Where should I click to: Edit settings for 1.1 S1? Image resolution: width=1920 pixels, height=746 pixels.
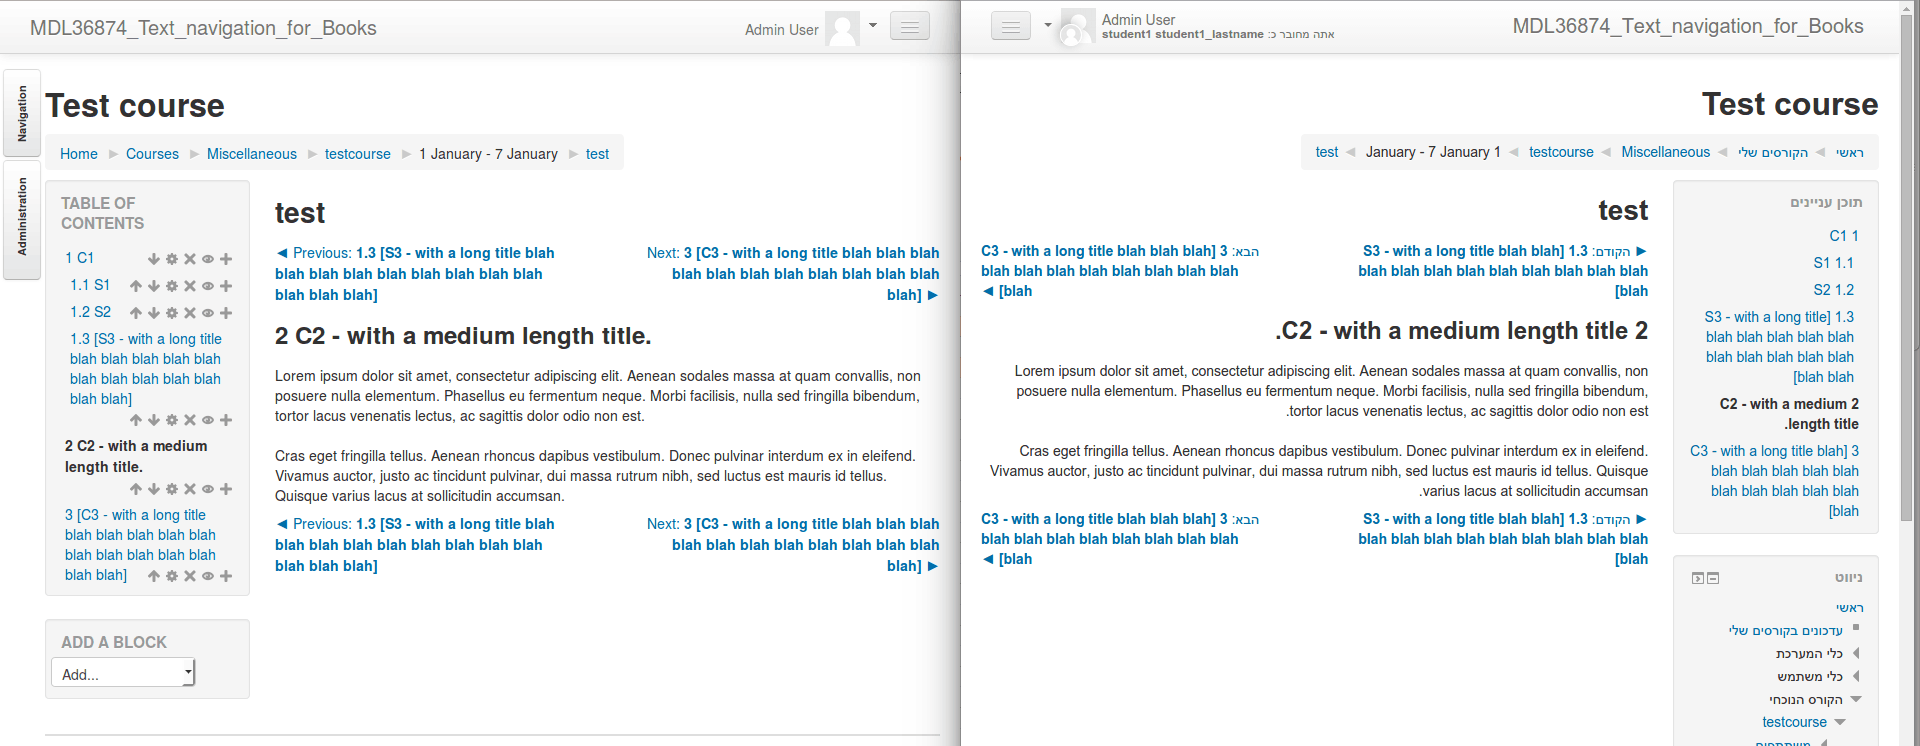tap(172, 286)
